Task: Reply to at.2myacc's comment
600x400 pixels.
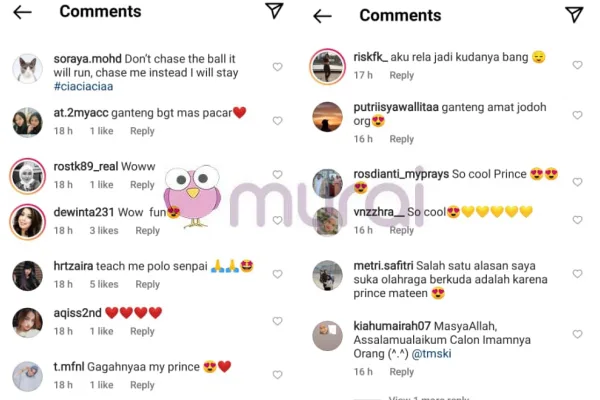Action: pos(142,131)
